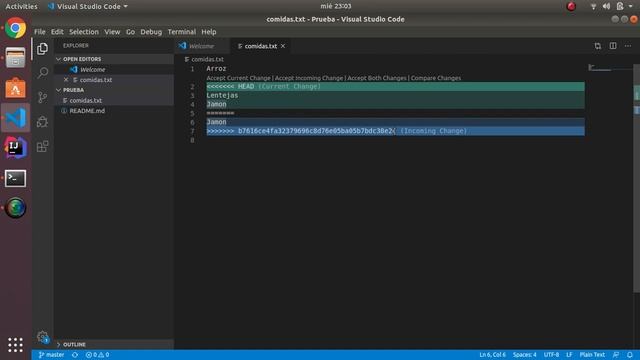640x360 pixels.
Task: Open the Edit menu
Action: tap(57, 32)
